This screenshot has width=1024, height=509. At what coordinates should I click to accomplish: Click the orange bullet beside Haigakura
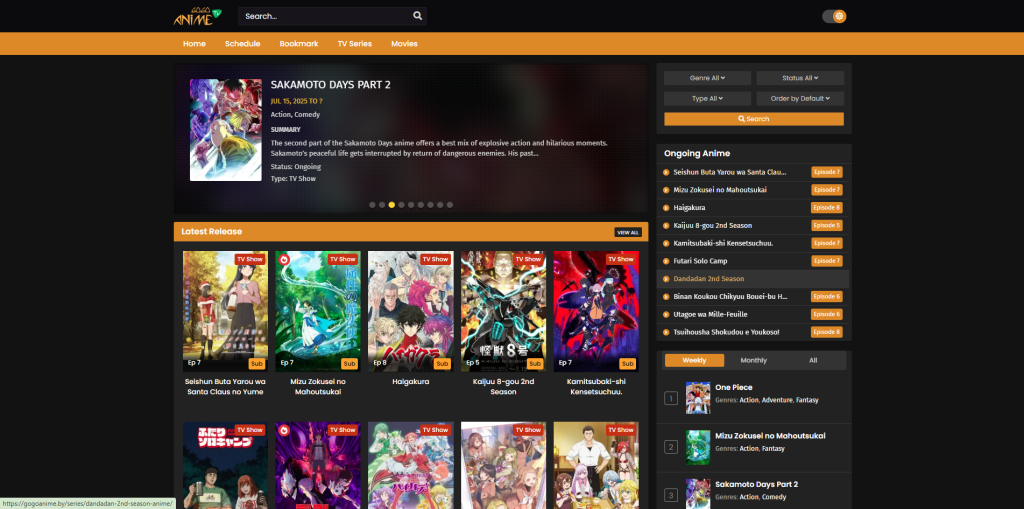pos(666,208)
